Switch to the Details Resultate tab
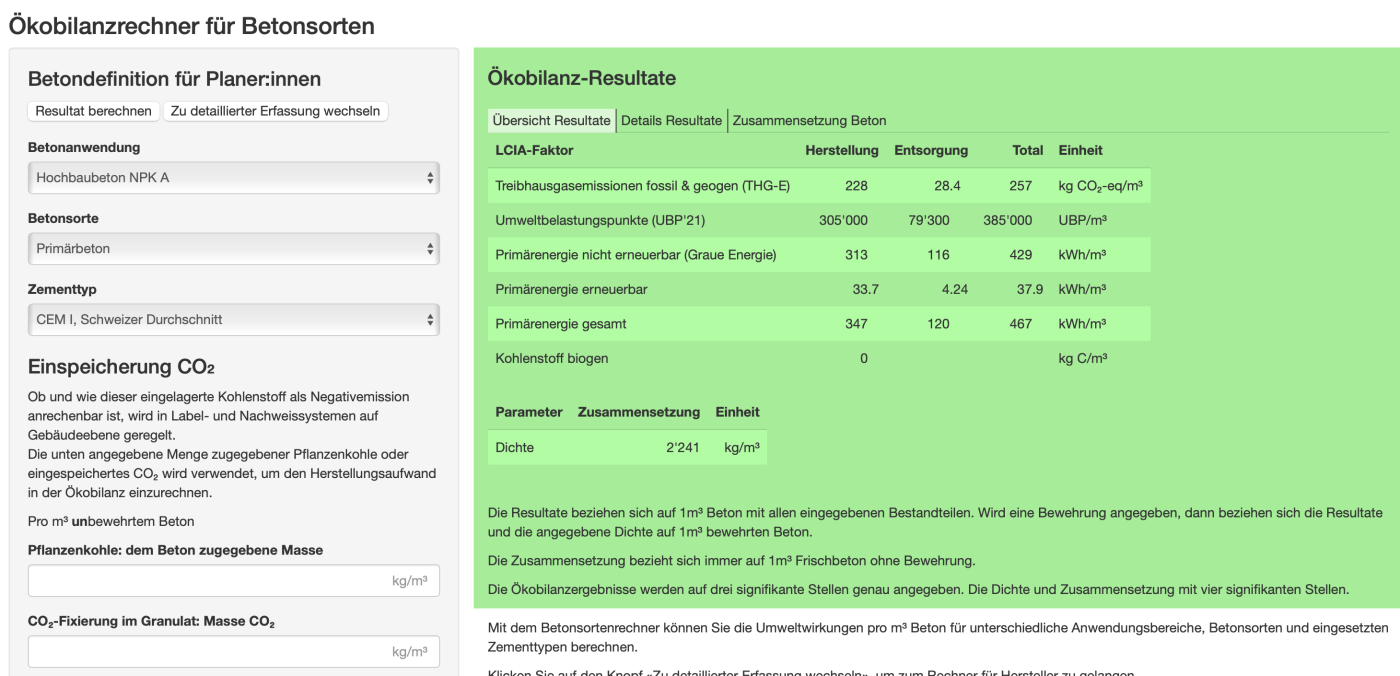 (x=671, y=120)
